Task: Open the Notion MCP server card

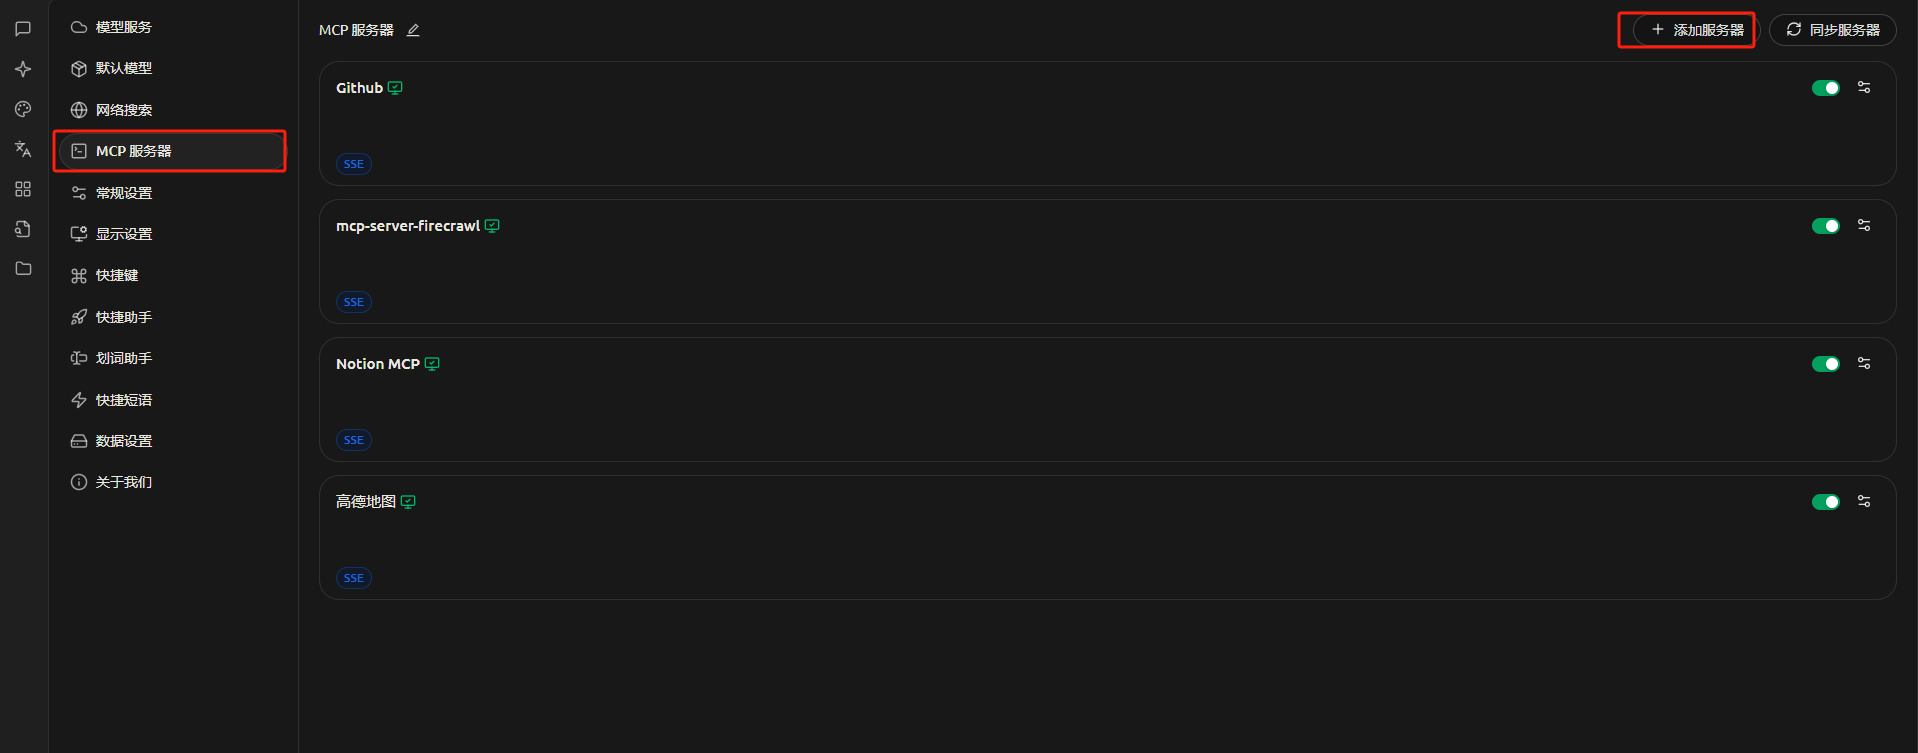Action: [x=1107, y=399]
